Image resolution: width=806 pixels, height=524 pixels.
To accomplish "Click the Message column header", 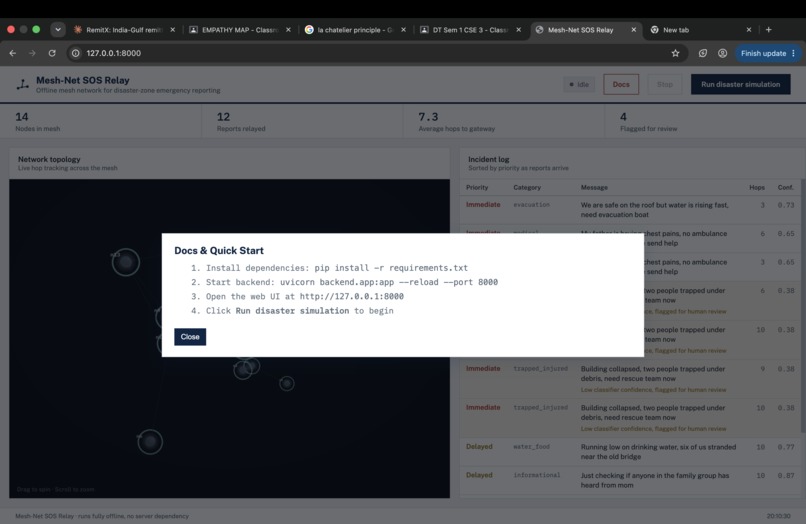I will 594,188.
